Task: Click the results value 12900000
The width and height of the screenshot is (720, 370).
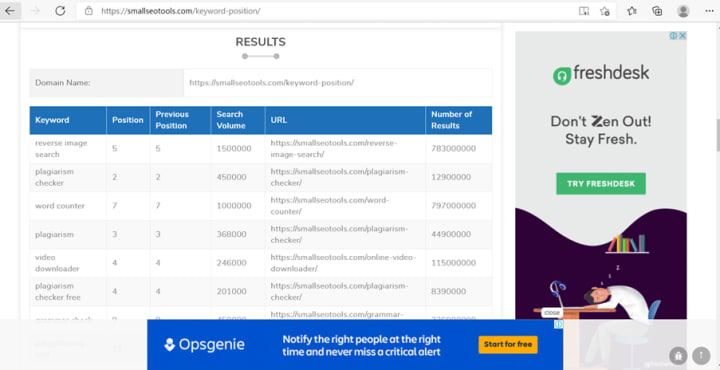Action: click(x=451, y=177)
